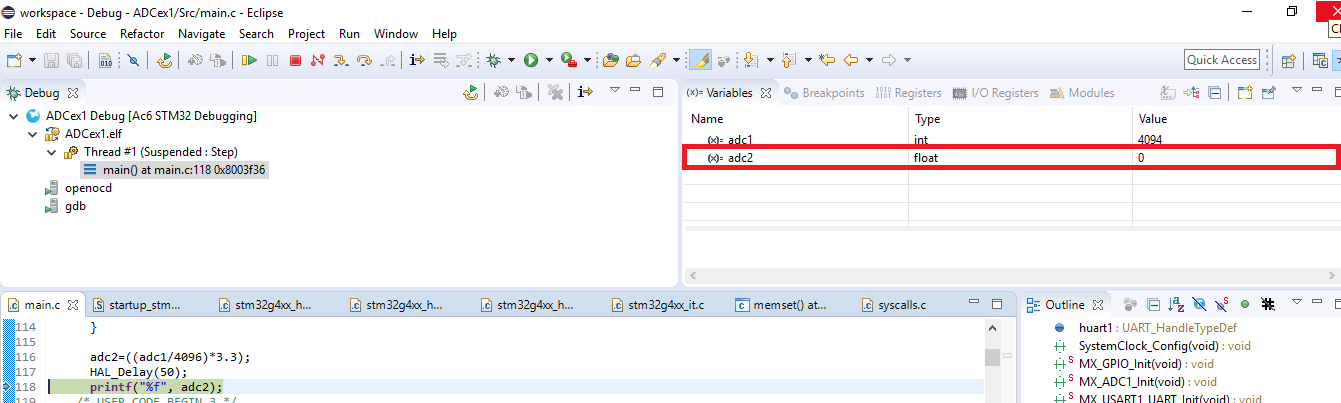Click the Disconnect icon in toolbar
This screenshot has width=1341, height=403.
pyautogui.click(x=318, y=60)
